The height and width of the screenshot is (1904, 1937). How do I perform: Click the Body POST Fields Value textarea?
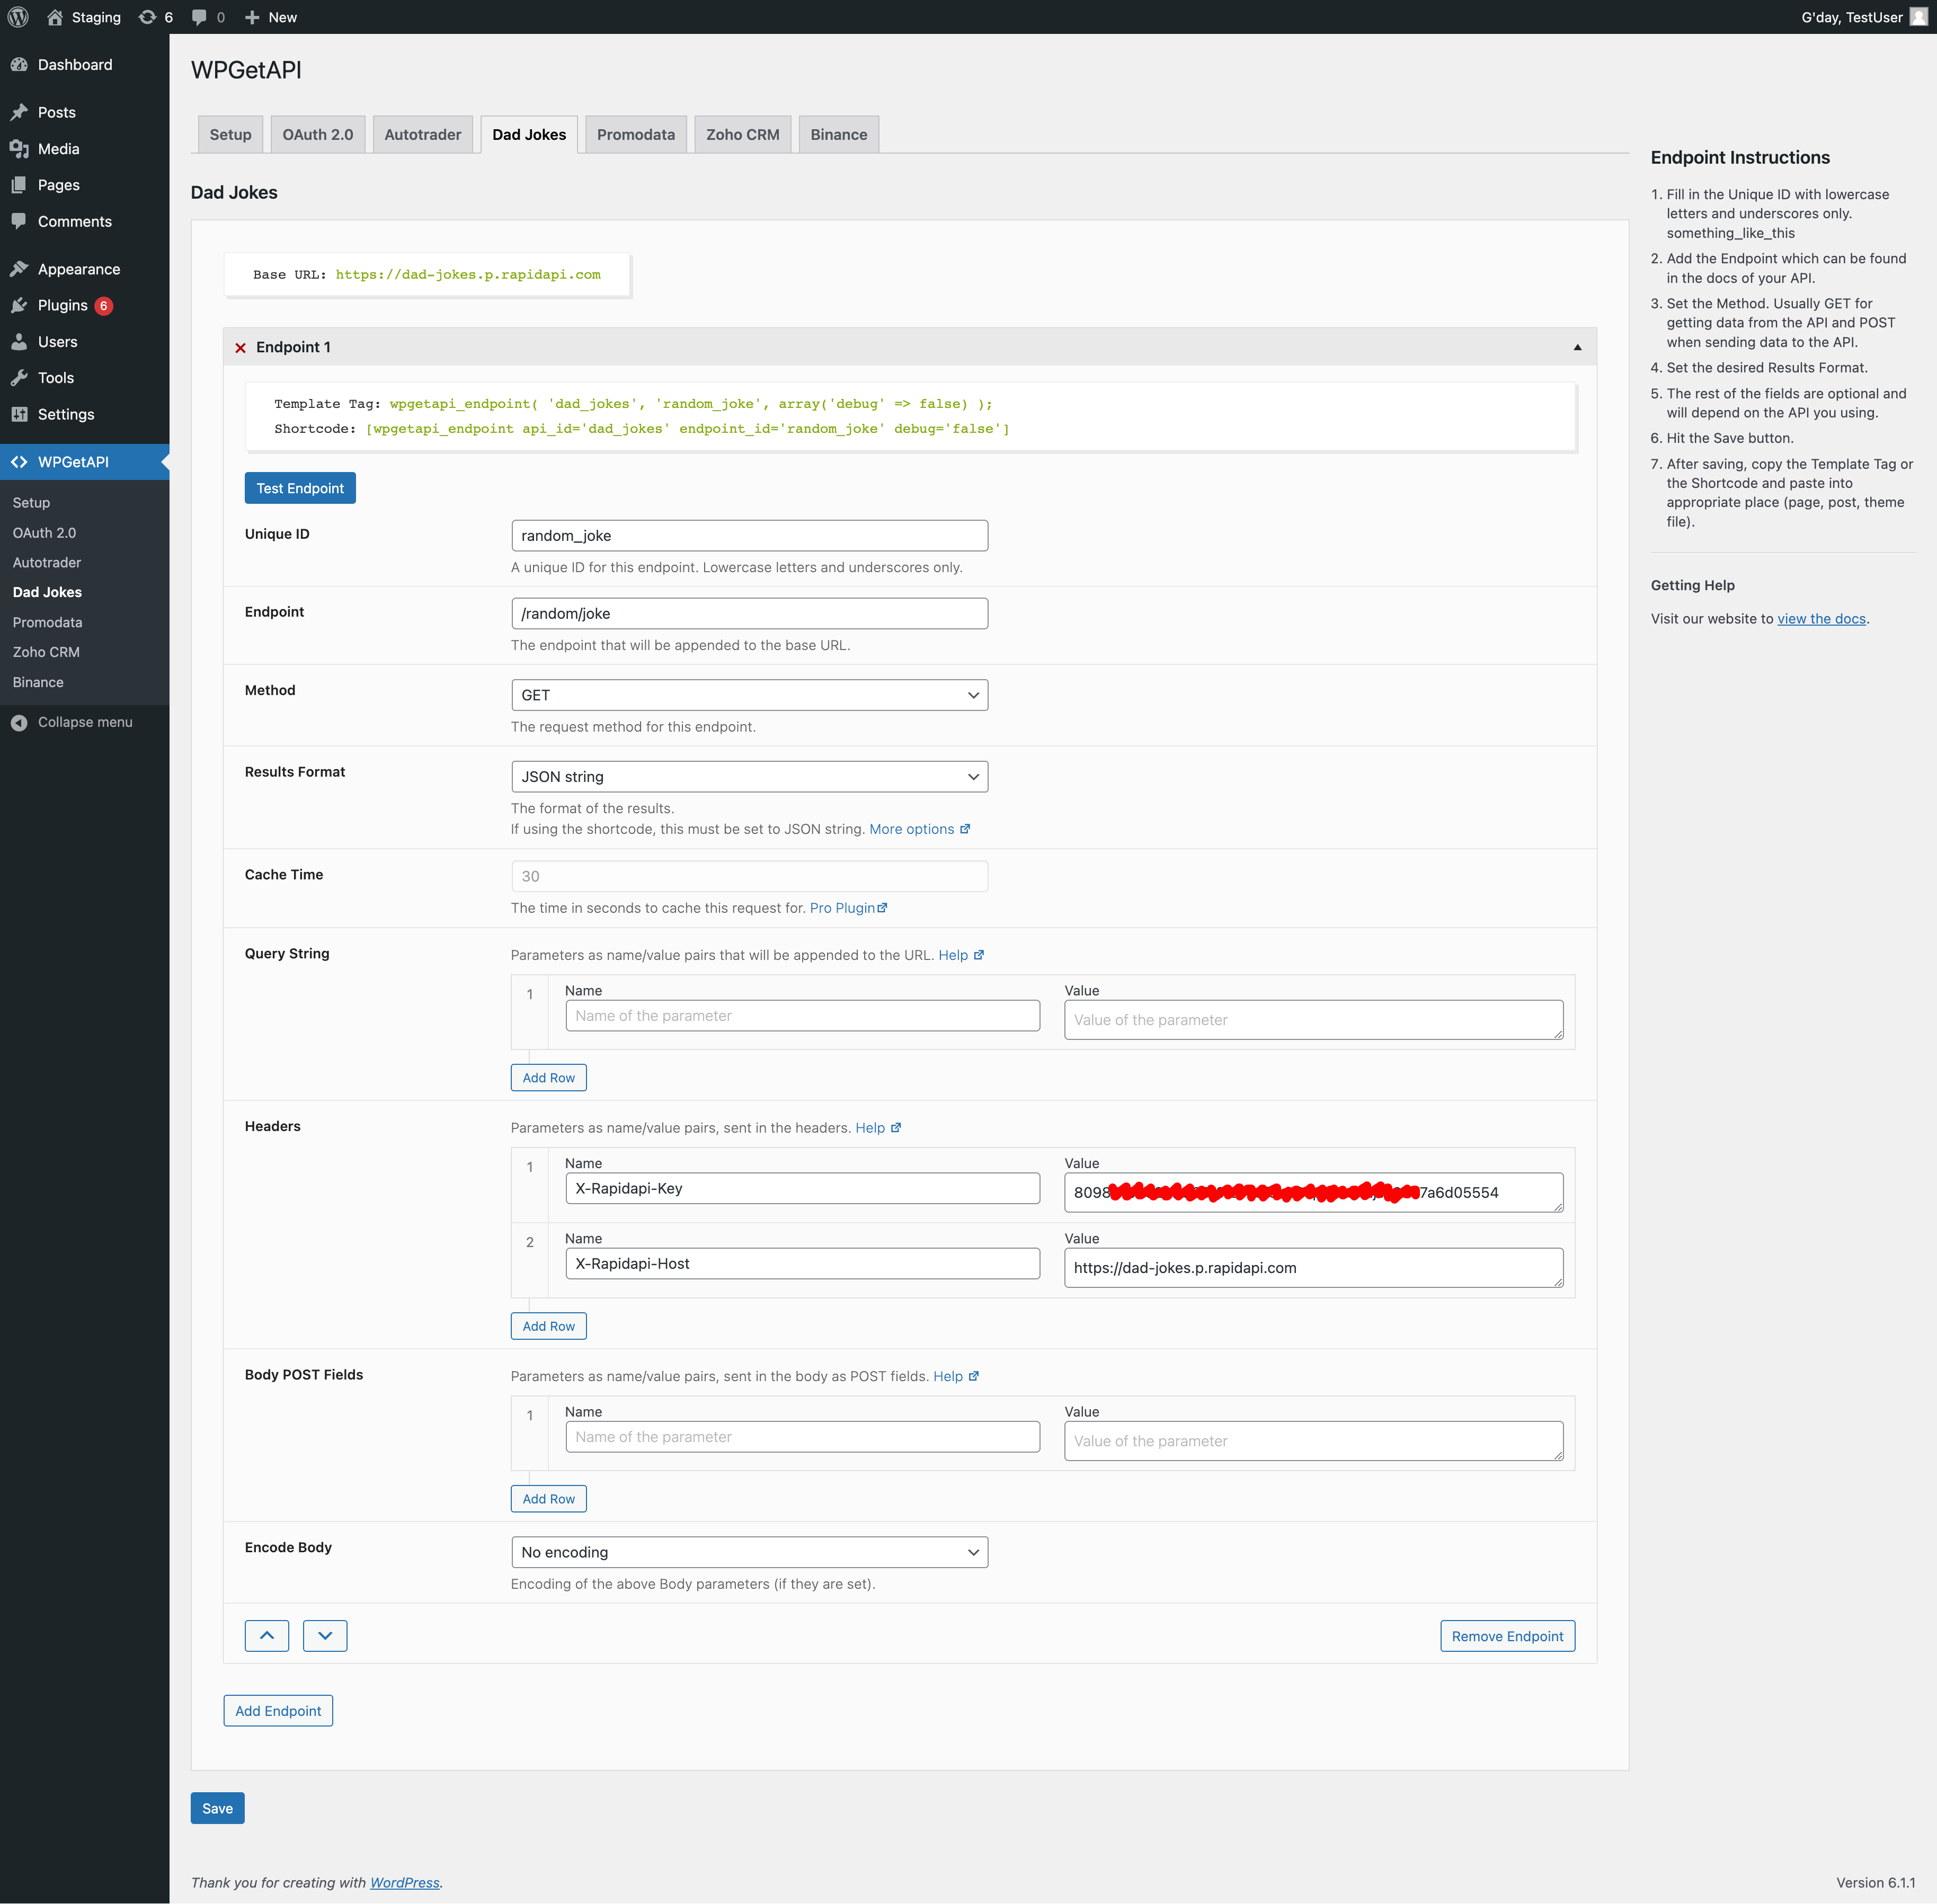tap(1313, 1441)
